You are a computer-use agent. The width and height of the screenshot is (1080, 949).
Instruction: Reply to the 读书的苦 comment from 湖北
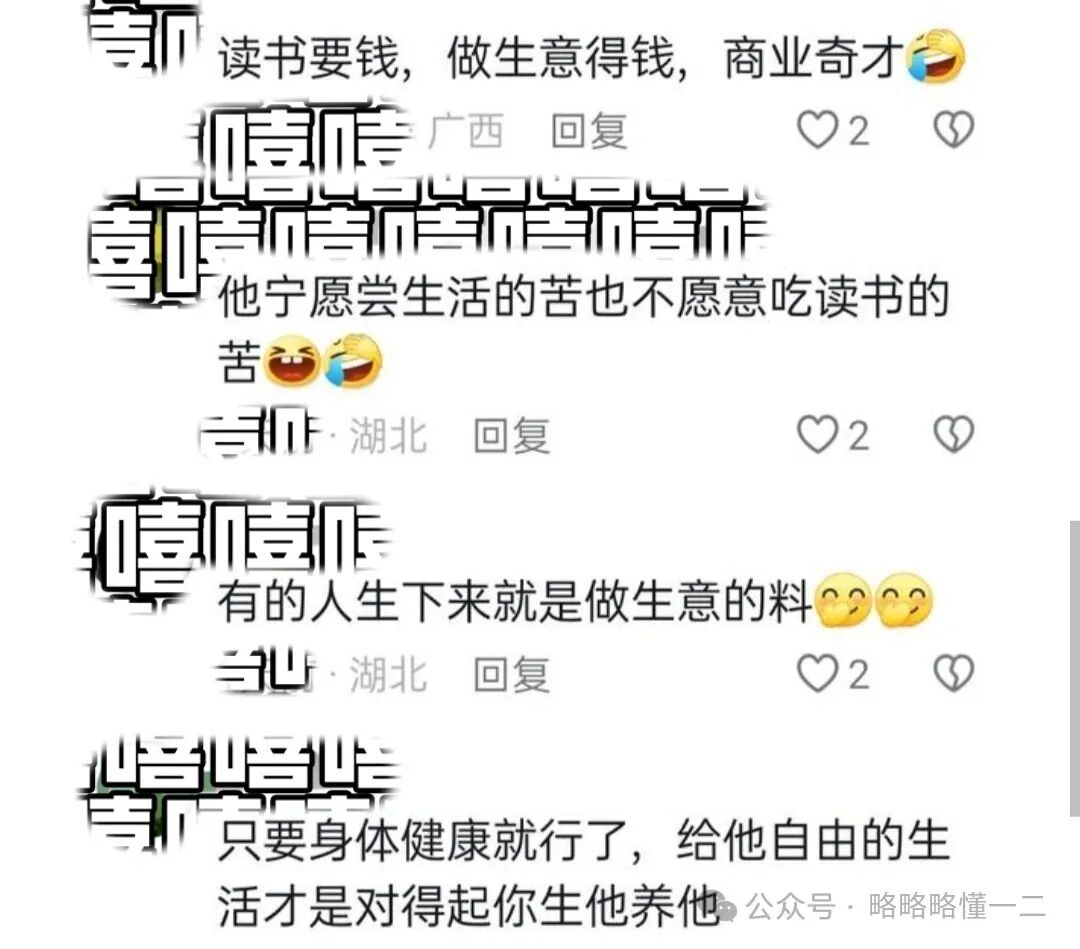(512, 435)
